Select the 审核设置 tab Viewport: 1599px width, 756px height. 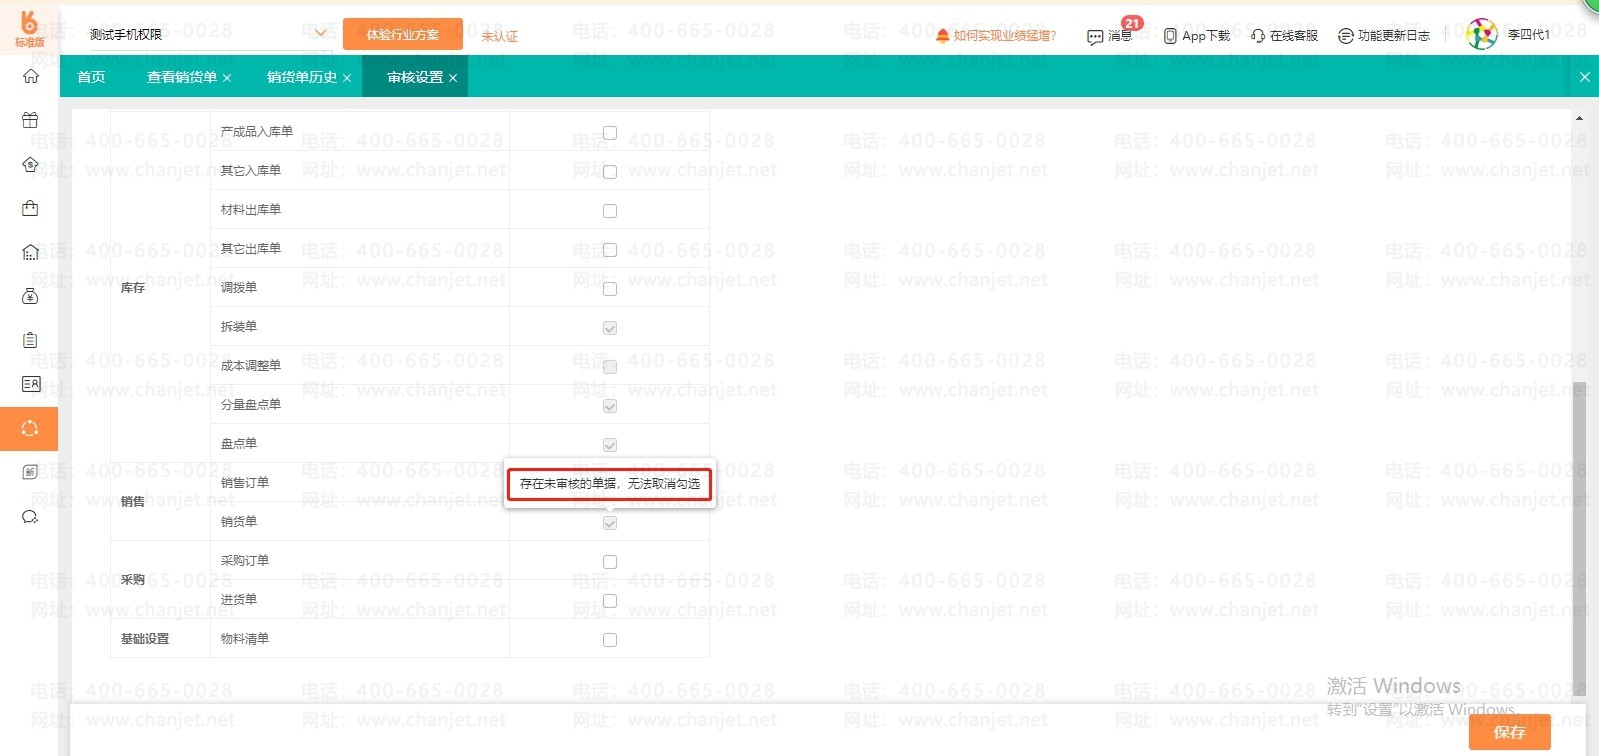click(415, 77)
